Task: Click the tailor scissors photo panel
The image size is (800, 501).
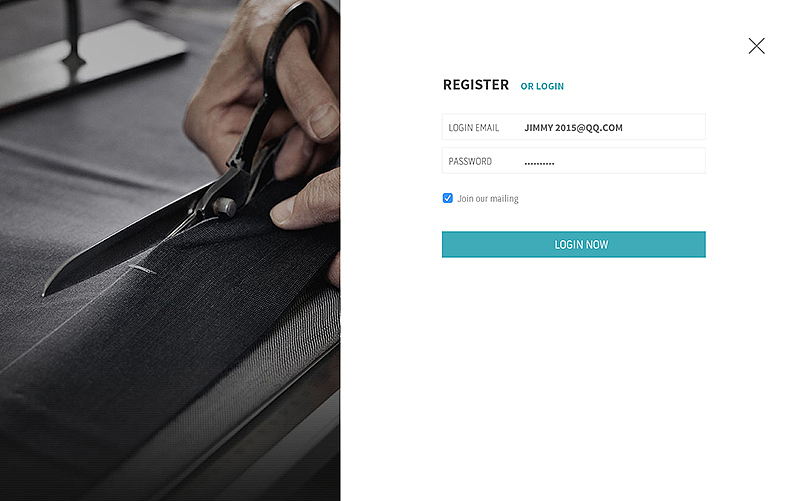Action: tap(170, 250)
